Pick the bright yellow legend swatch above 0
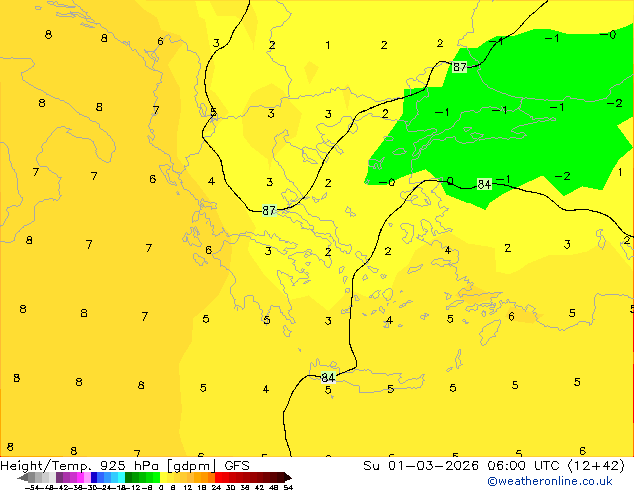 click(163, 477)
